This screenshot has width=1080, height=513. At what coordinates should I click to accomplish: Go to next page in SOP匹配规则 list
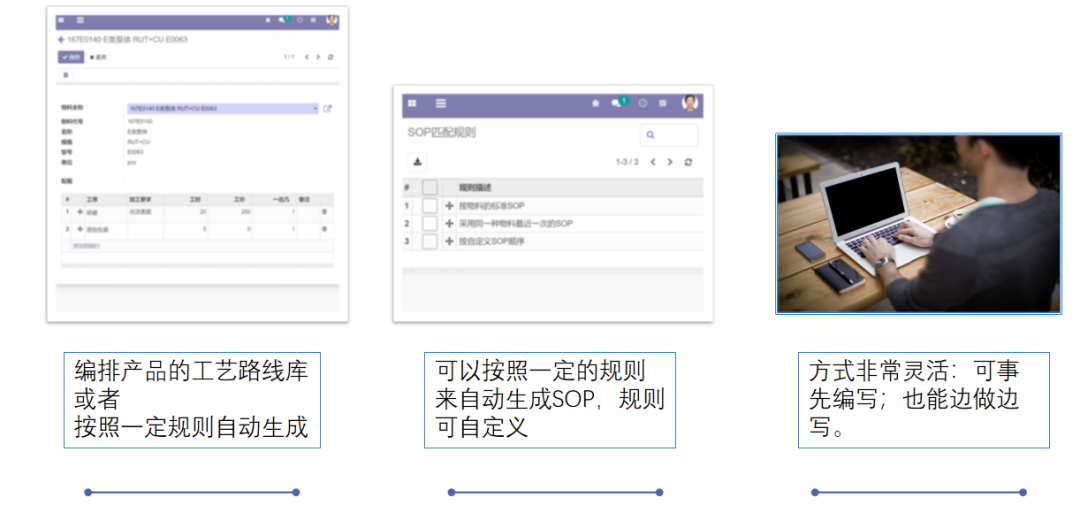(670, 162)
